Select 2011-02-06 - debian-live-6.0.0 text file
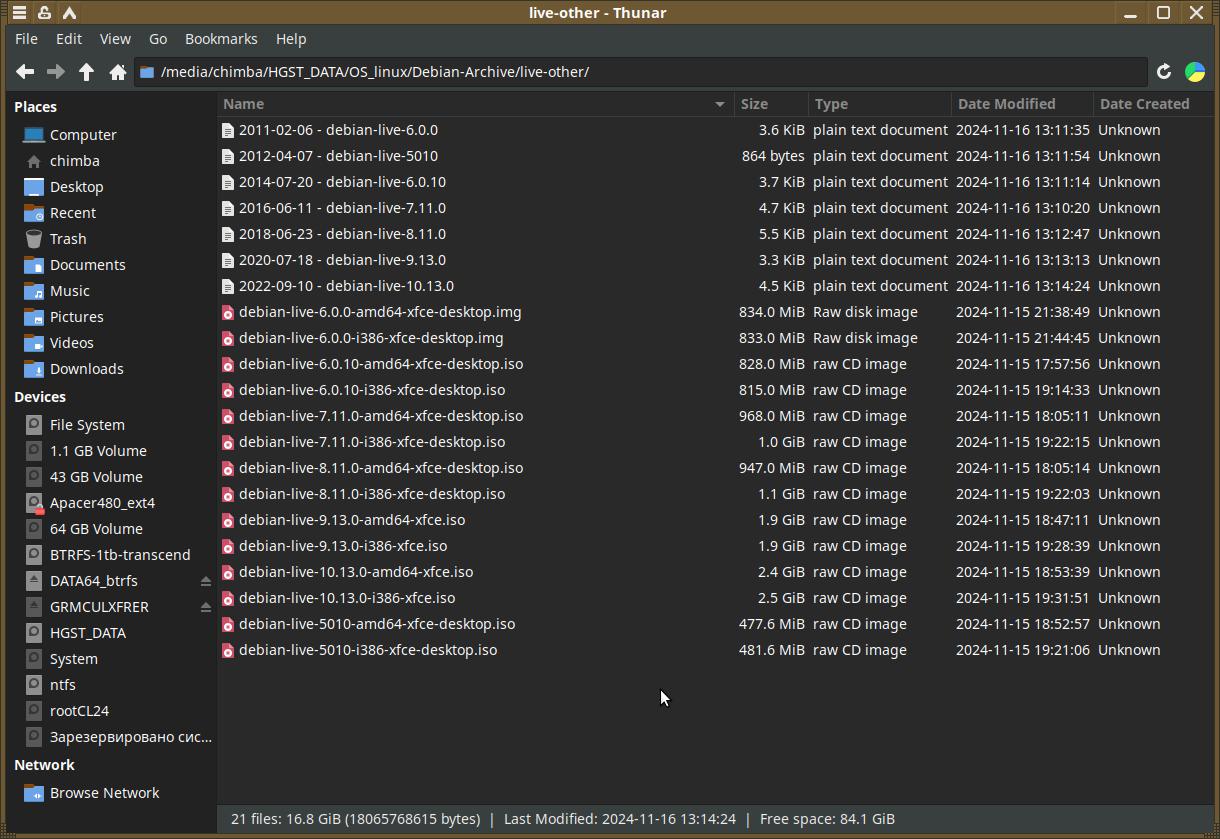 click(338, 130)
